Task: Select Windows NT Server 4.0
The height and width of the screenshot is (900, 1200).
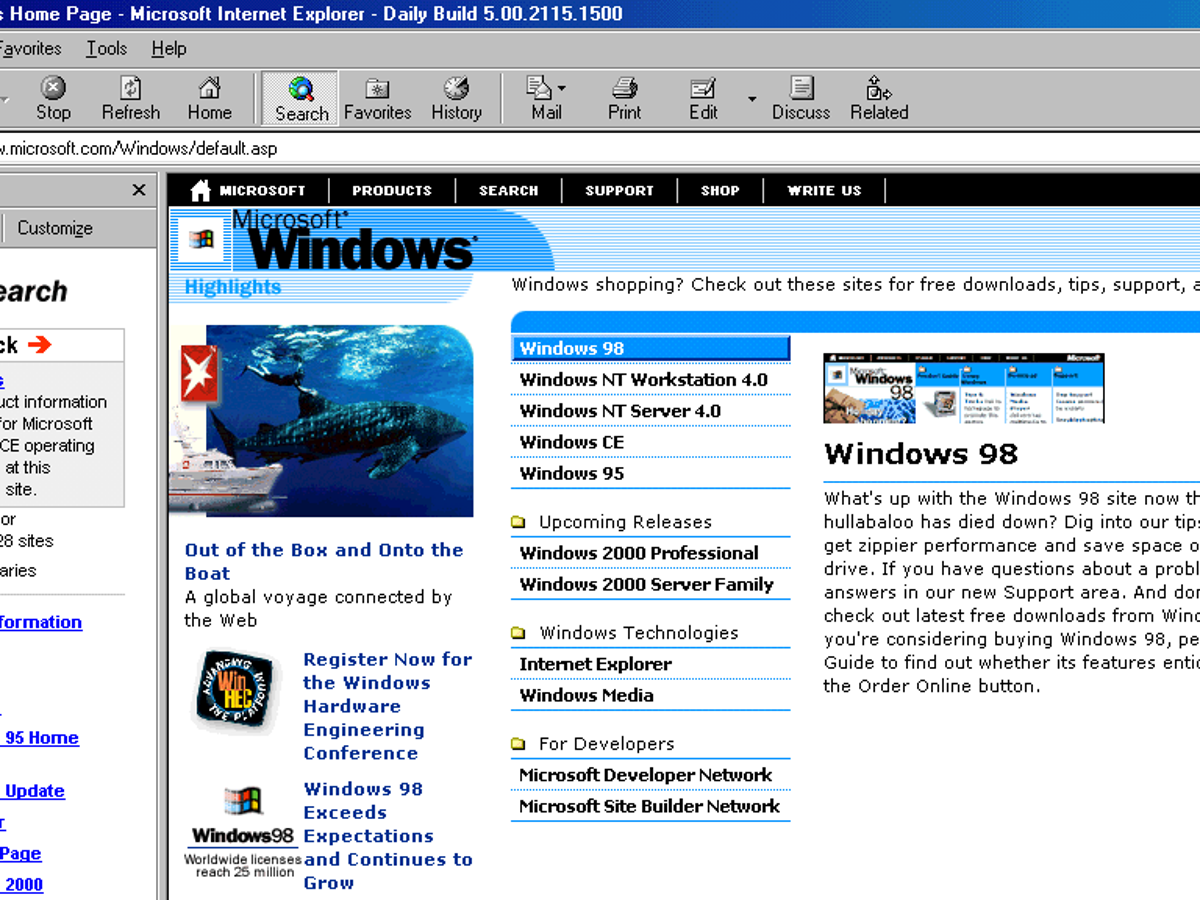Action: point(620,410)
